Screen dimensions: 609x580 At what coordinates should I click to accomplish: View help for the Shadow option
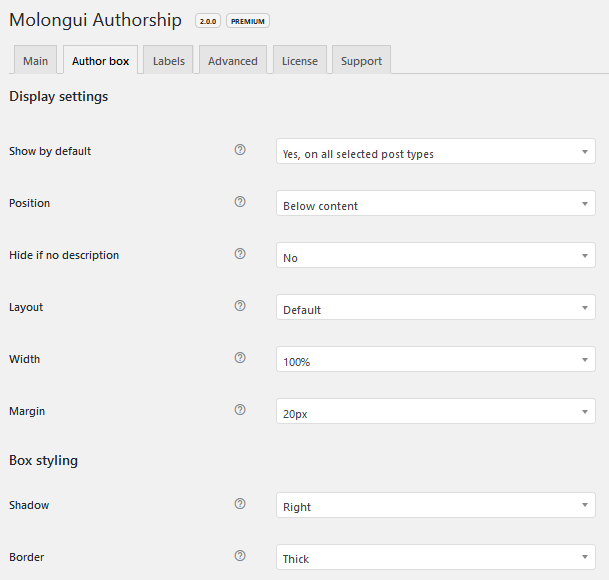pos(240,504)
